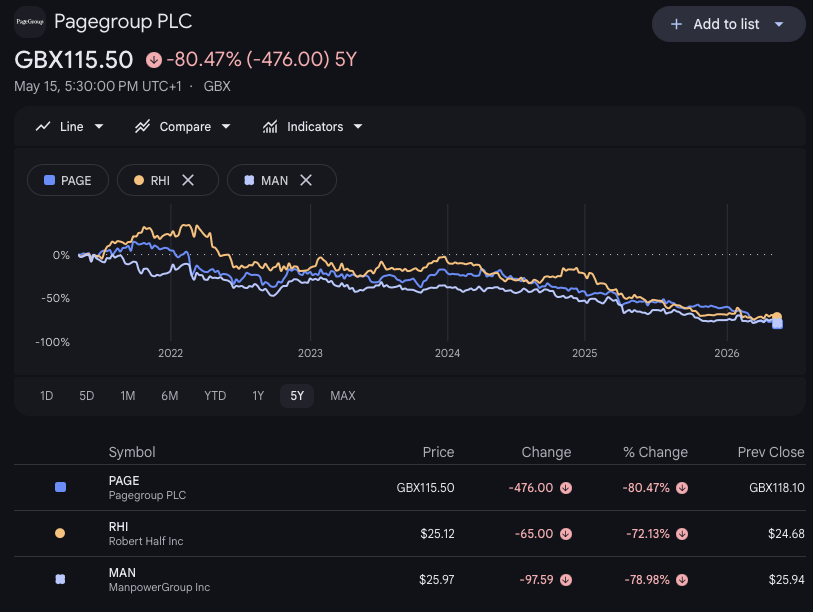The width and height of the screenshot is (813, 612).
Task: Switch chart range to 1M
Action: 128,396
